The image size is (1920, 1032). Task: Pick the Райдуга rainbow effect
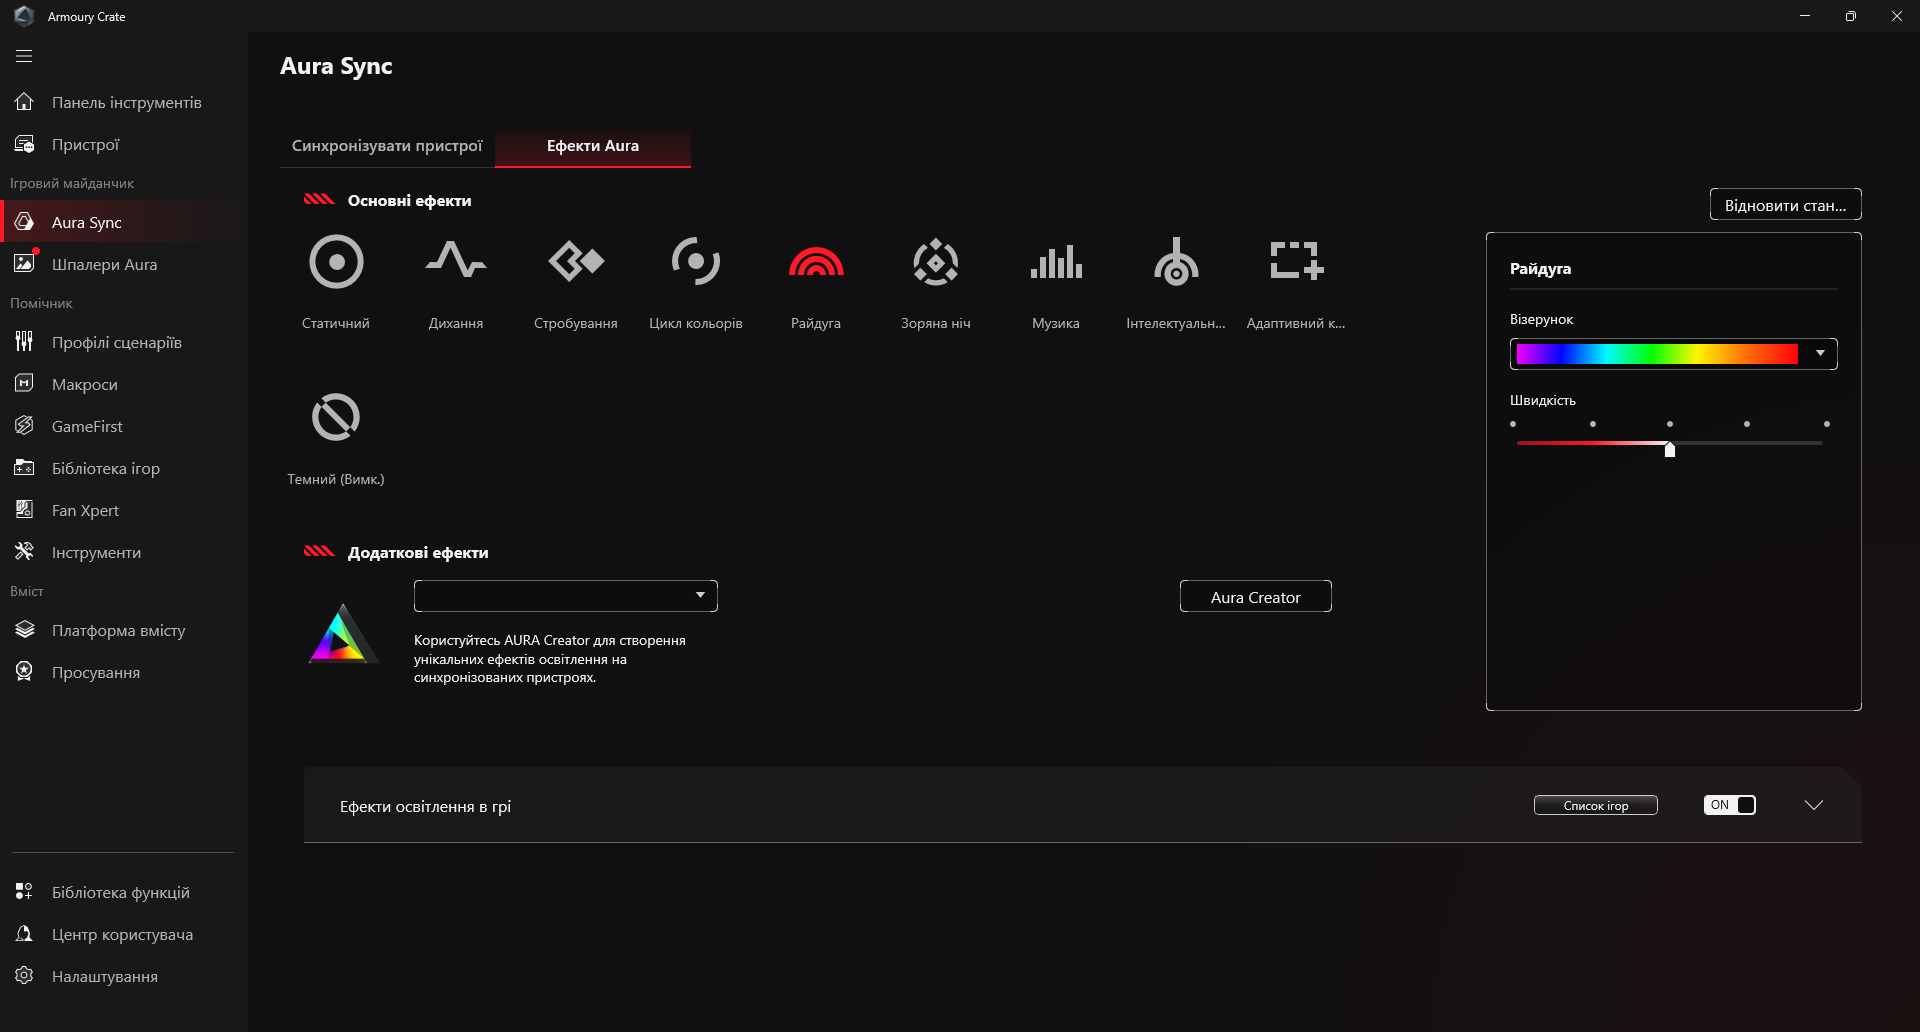pos(816,262)
